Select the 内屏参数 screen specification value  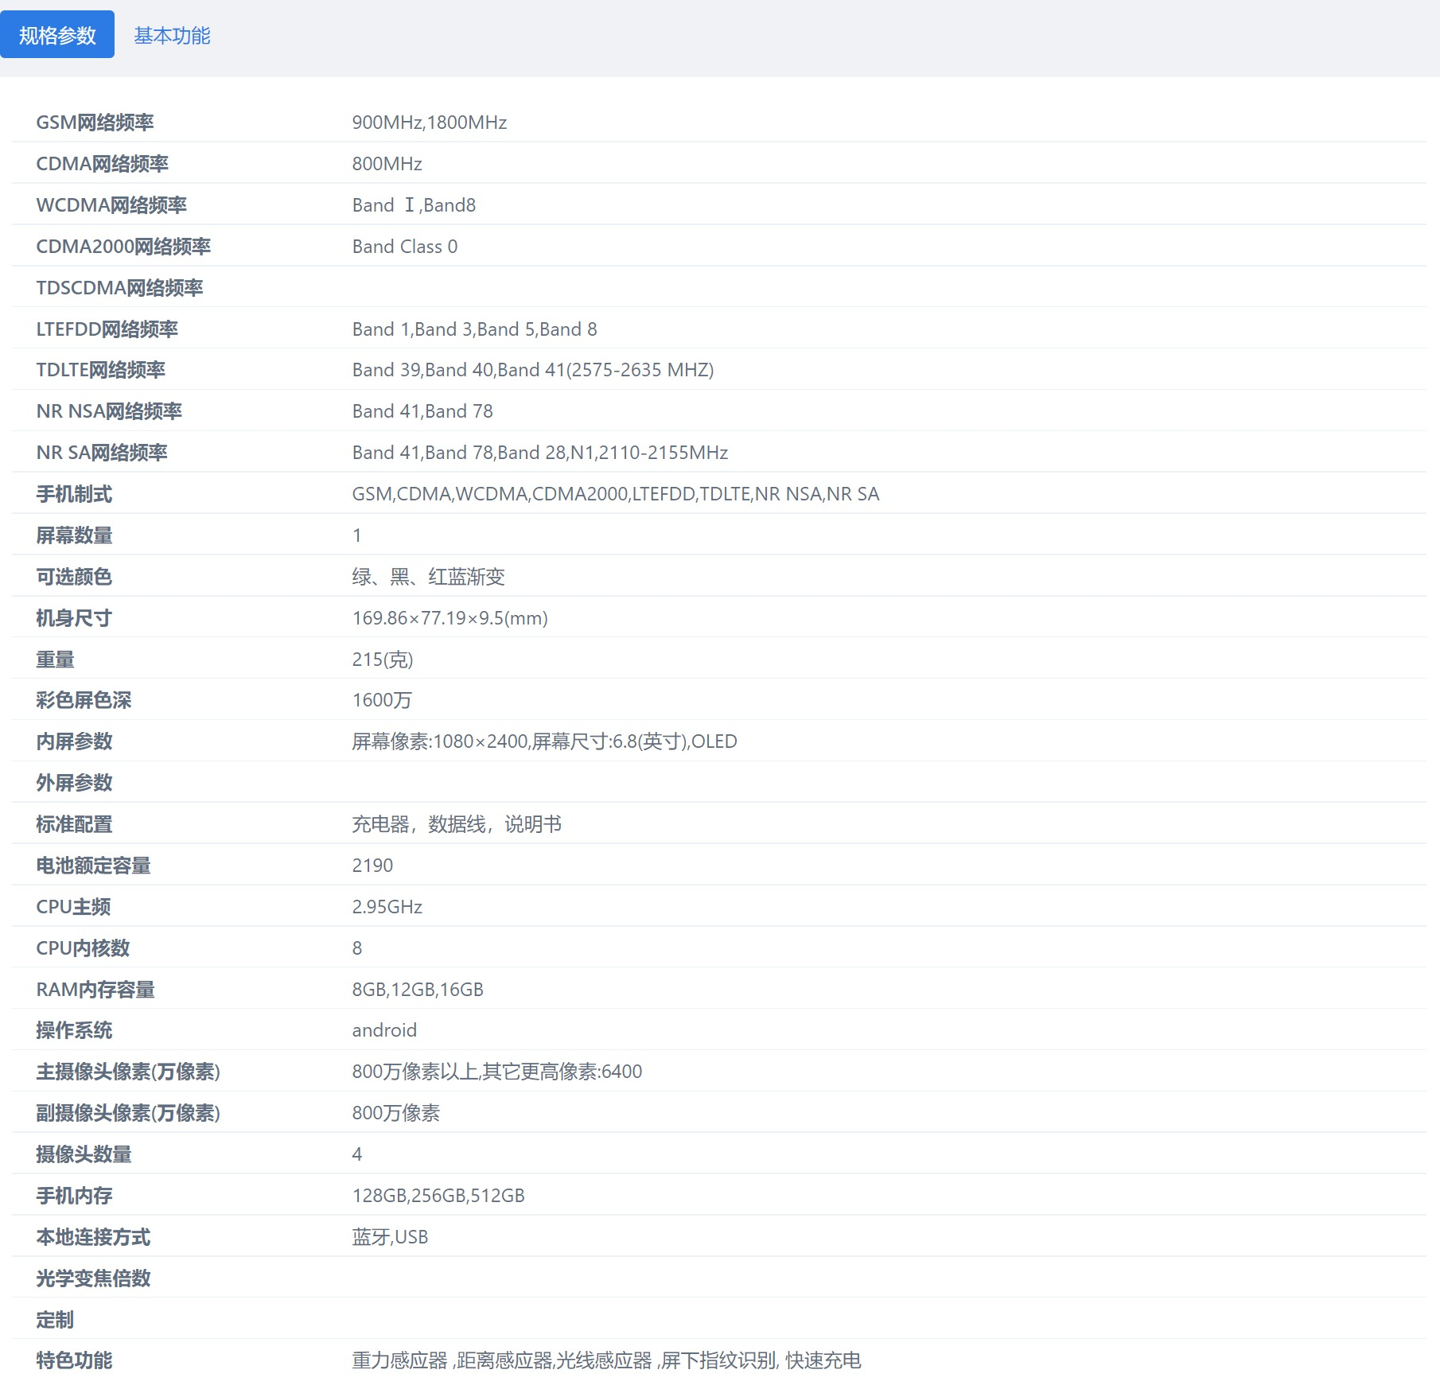coord(544,741)
